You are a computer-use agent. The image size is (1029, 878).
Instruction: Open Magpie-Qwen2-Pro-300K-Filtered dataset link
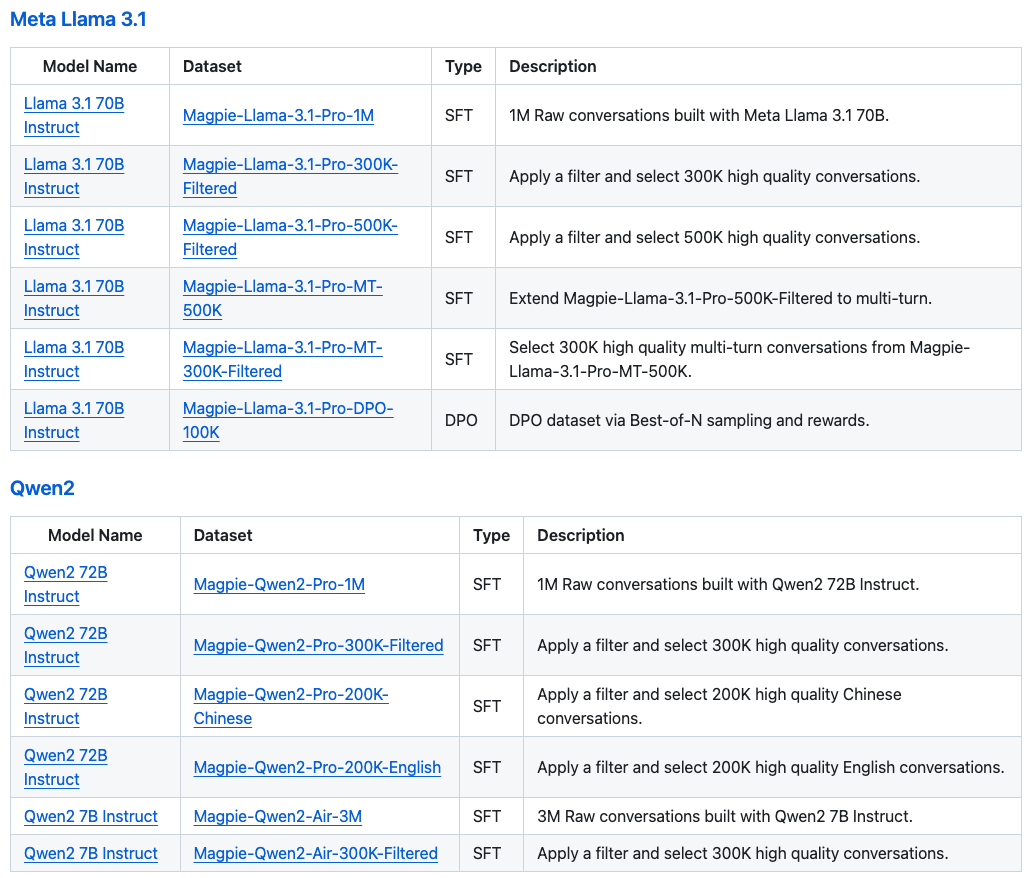(x=318, y=646)
